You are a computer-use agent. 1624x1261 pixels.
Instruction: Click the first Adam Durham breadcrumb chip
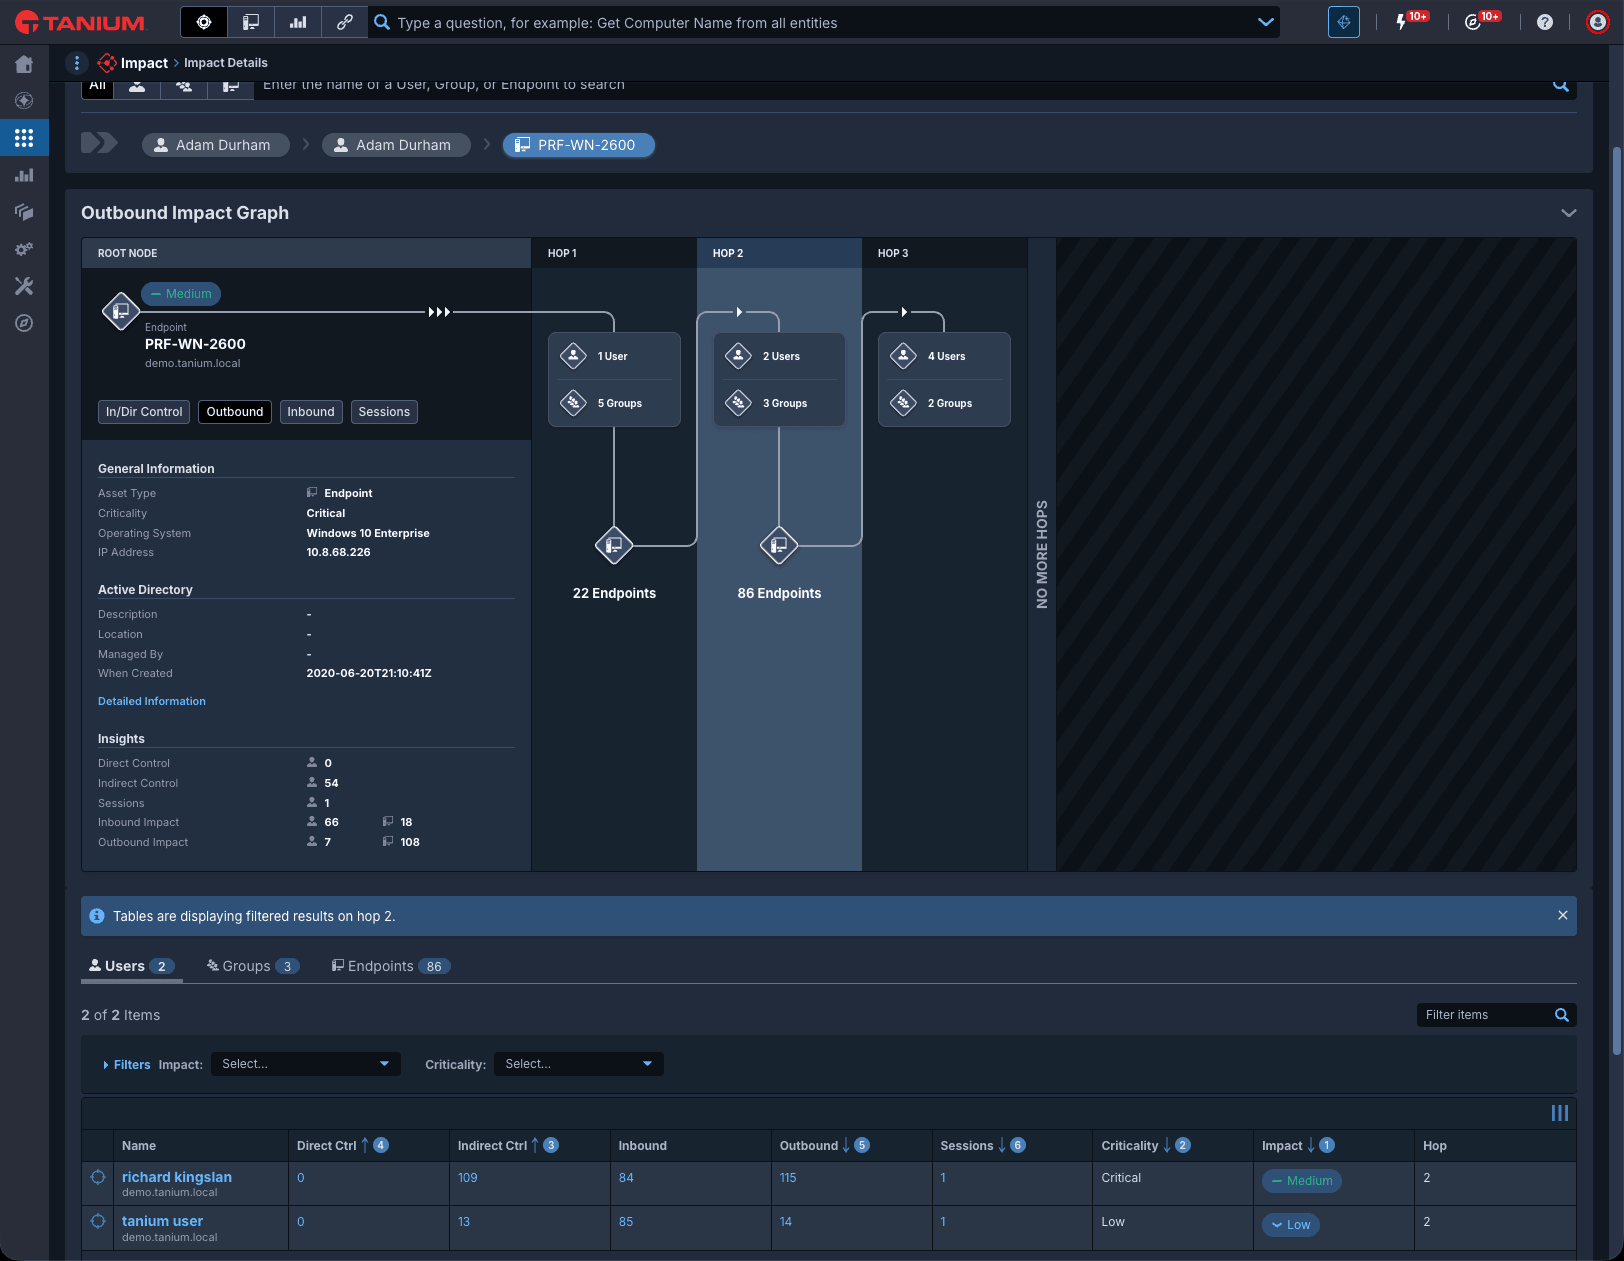coord(215,145)
